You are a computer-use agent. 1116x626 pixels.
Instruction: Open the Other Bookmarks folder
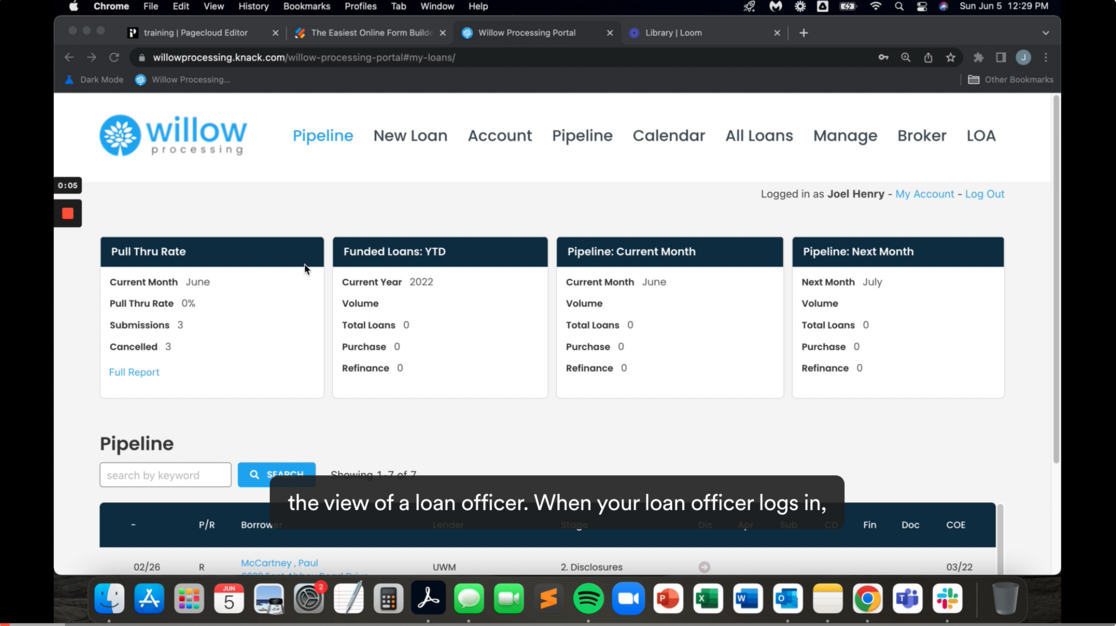tap(1010, 80)
